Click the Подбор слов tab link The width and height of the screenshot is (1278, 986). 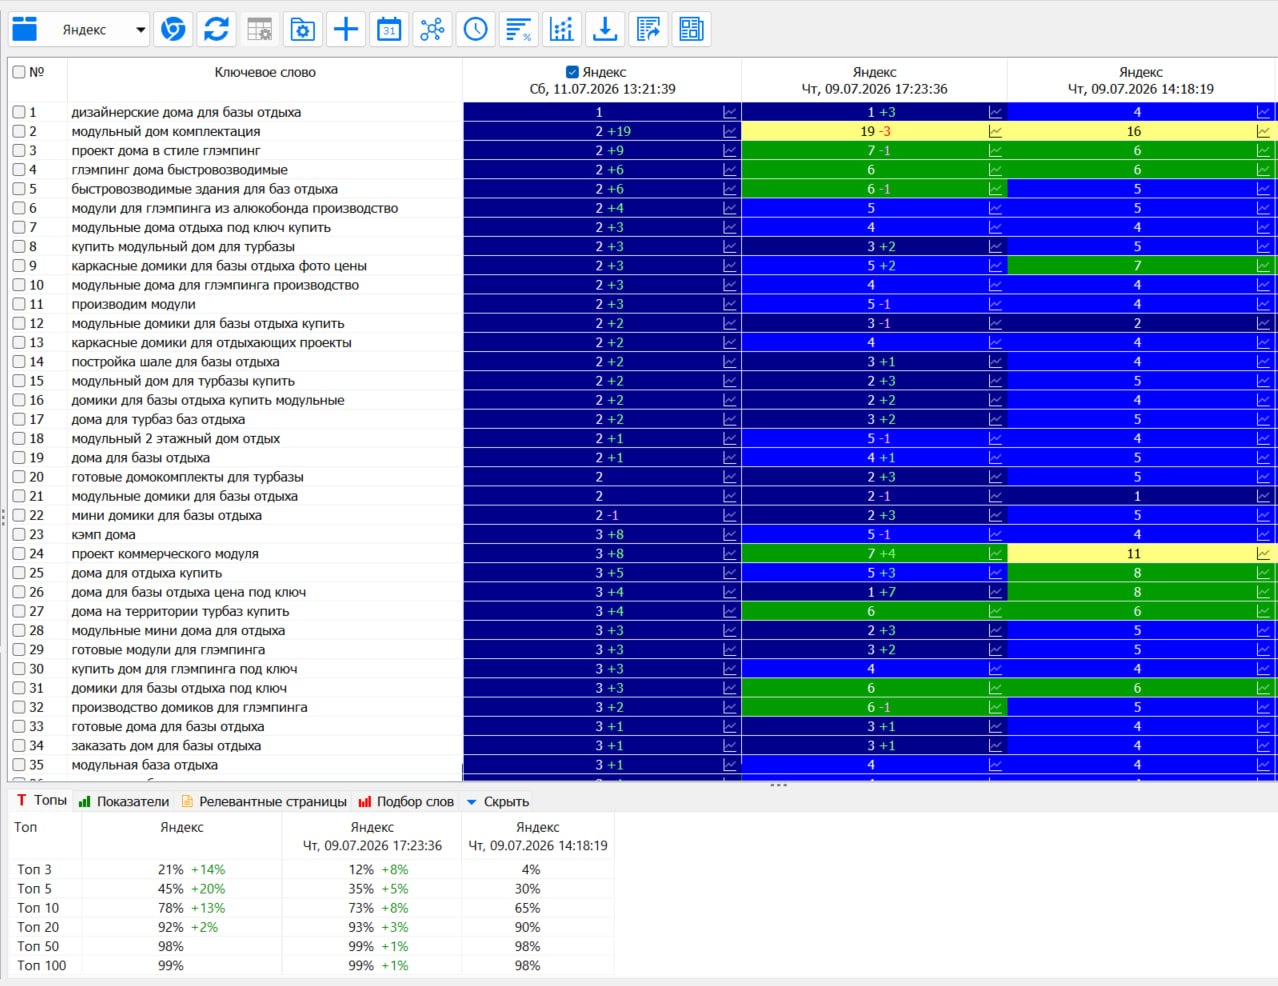pyautogui.click(x=406, y=802)
